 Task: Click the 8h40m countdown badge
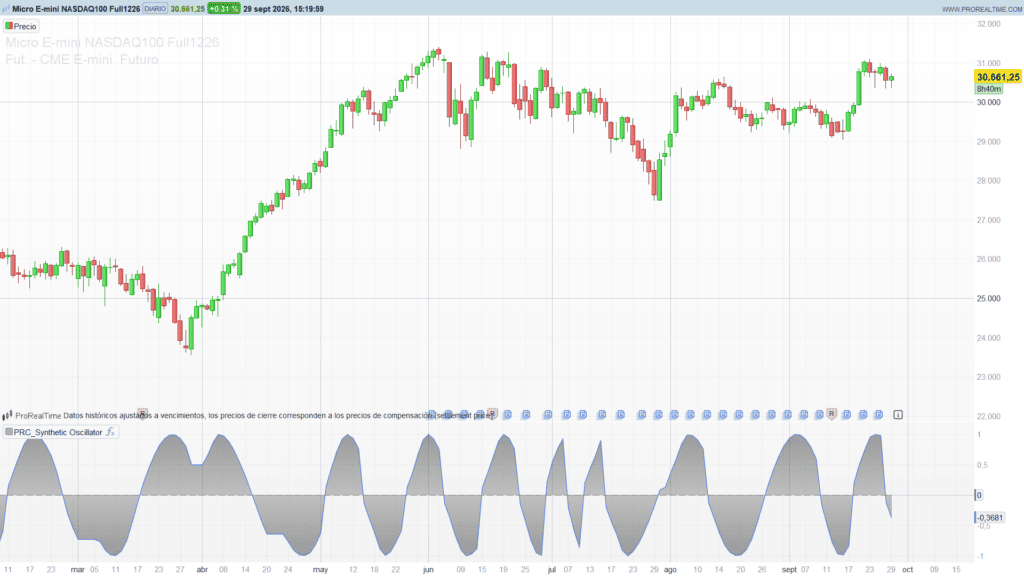pos(989,89)
